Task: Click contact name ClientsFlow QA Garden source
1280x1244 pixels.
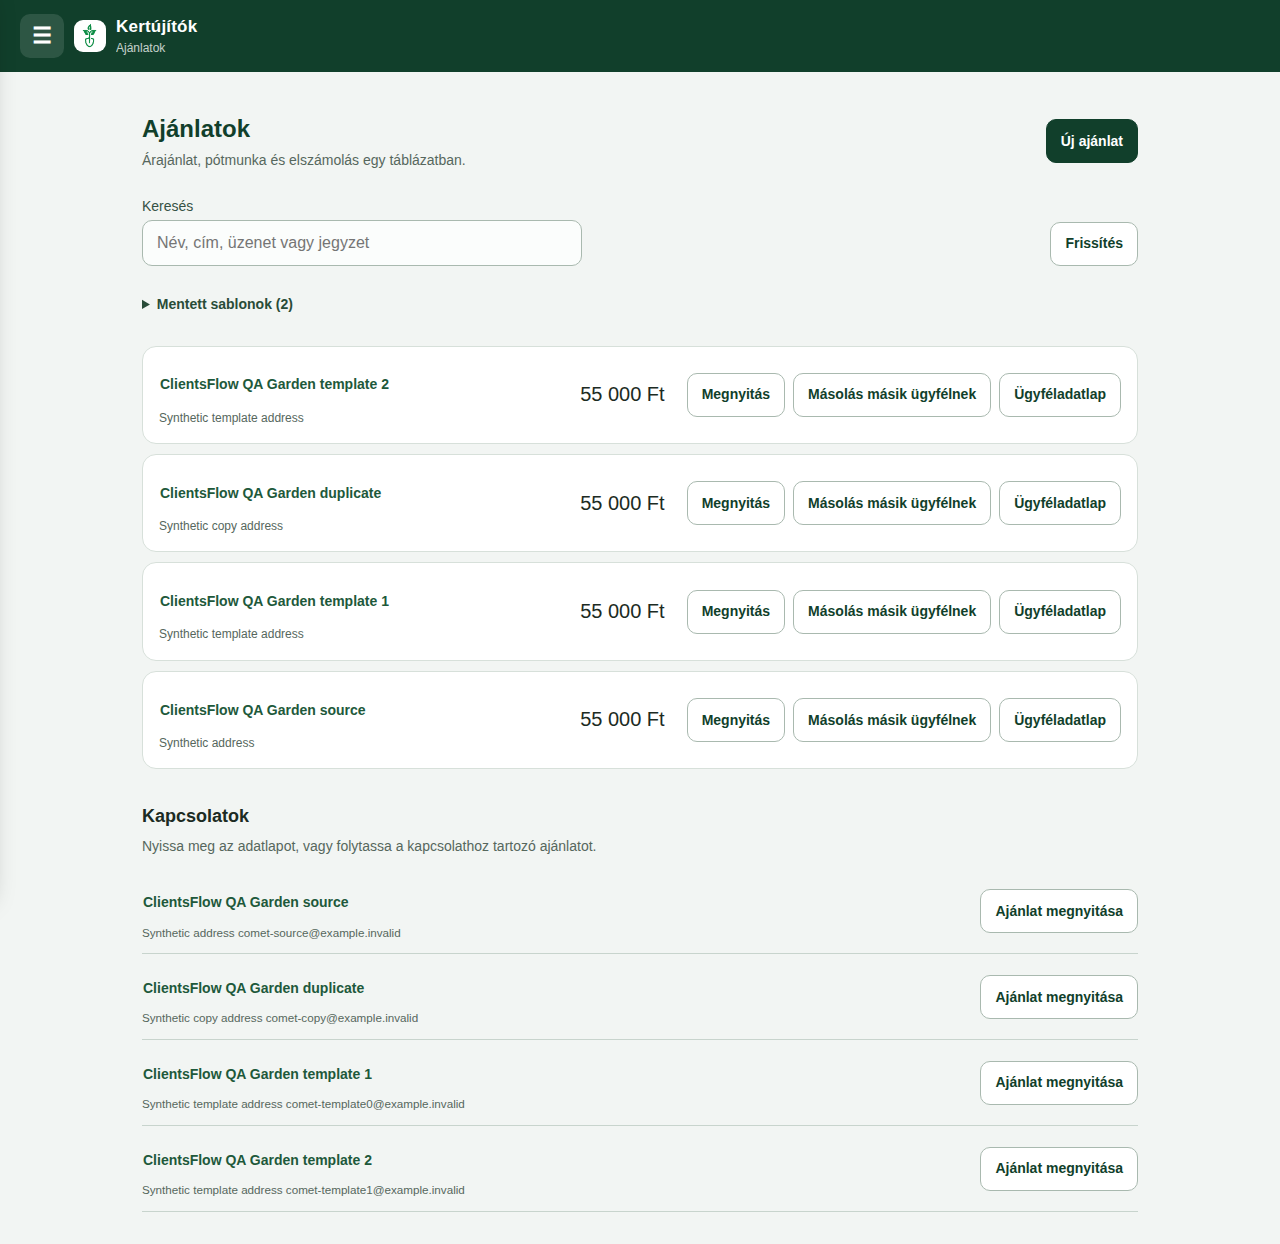Action: 245,902
